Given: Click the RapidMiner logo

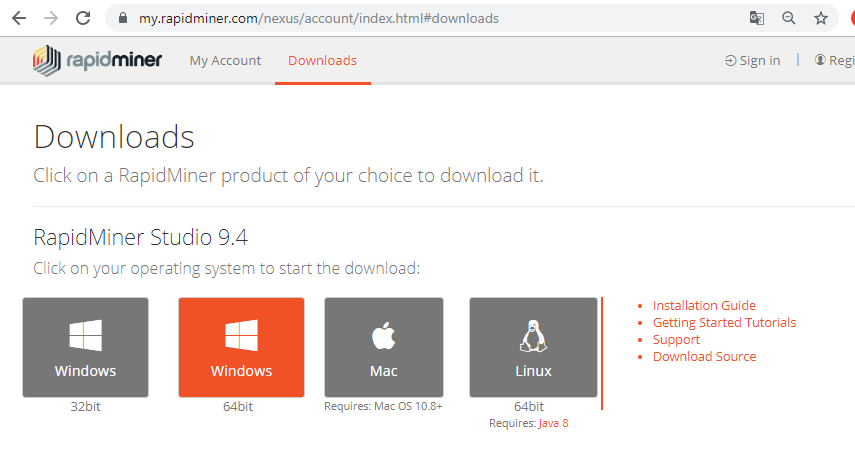Looking at the screenshot, I should 95,60.
